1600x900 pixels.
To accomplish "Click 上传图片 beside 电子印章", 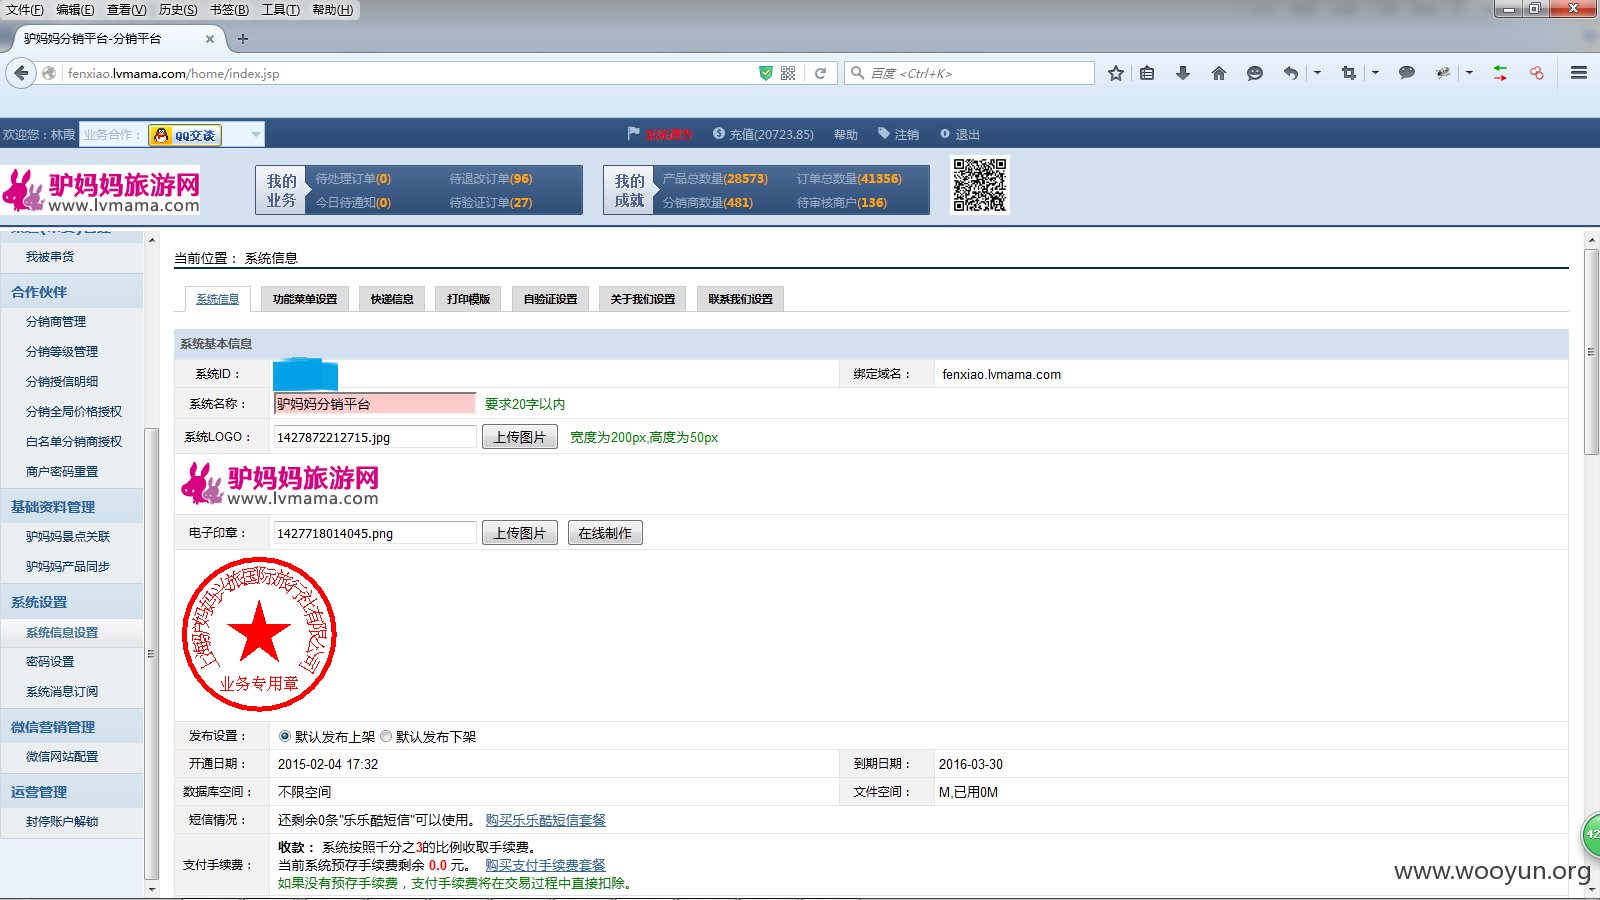I will click(520, 533).
